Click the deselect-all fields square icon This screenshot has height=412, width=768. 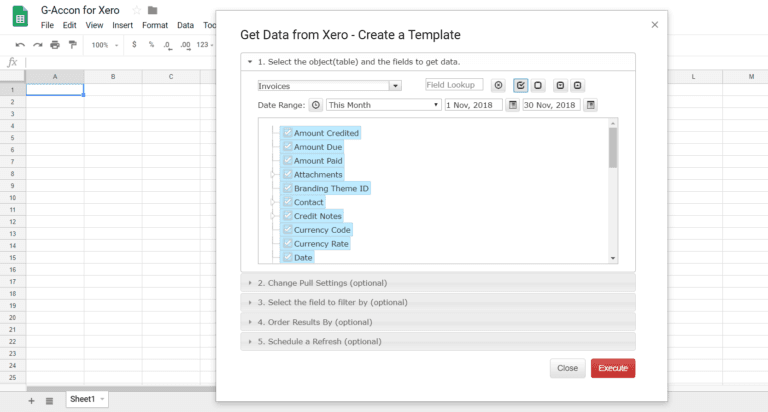538,85
